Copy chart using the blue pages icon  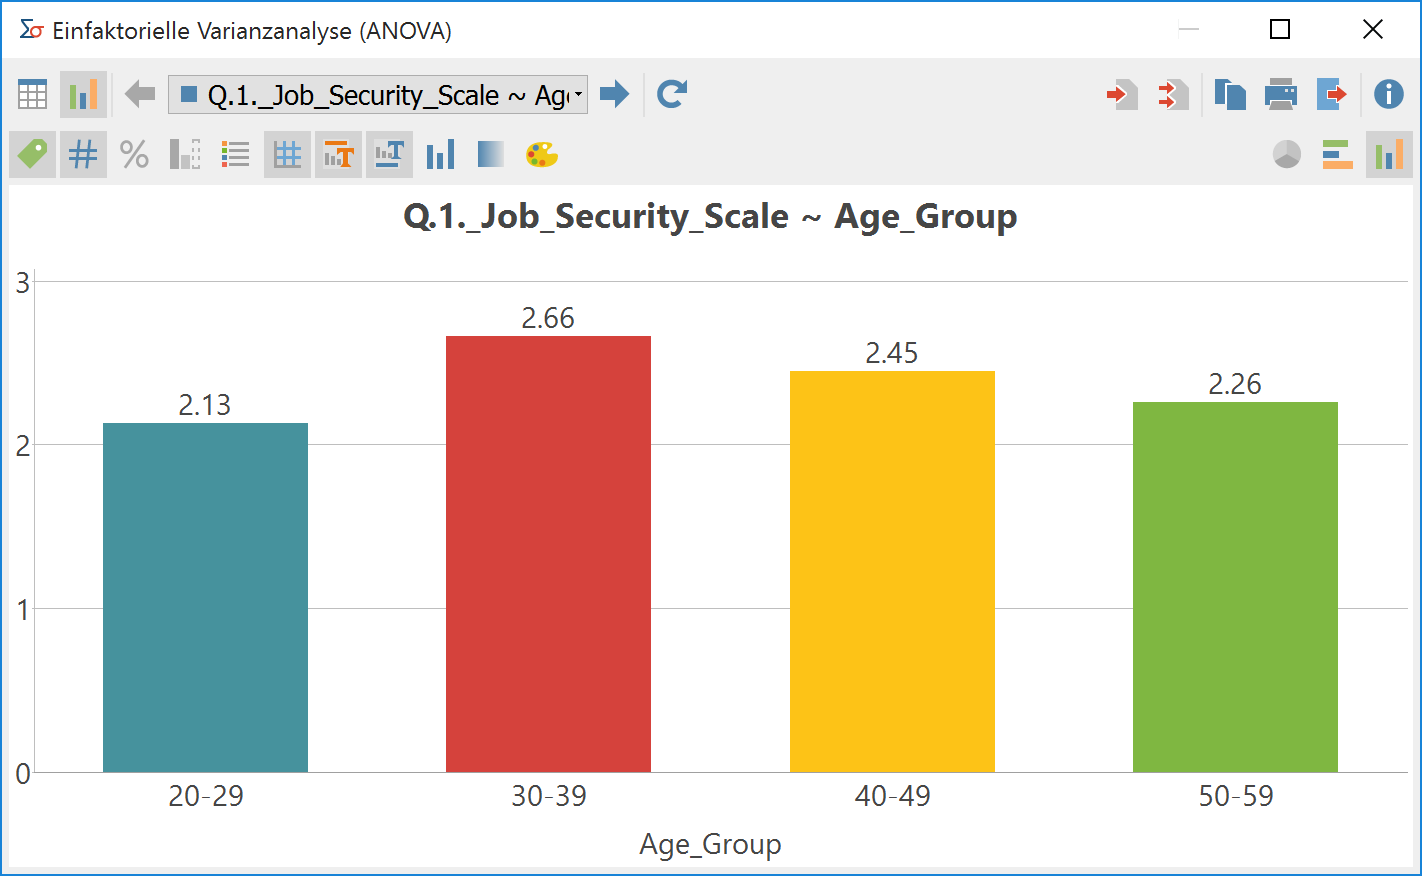click(1229, 95)
